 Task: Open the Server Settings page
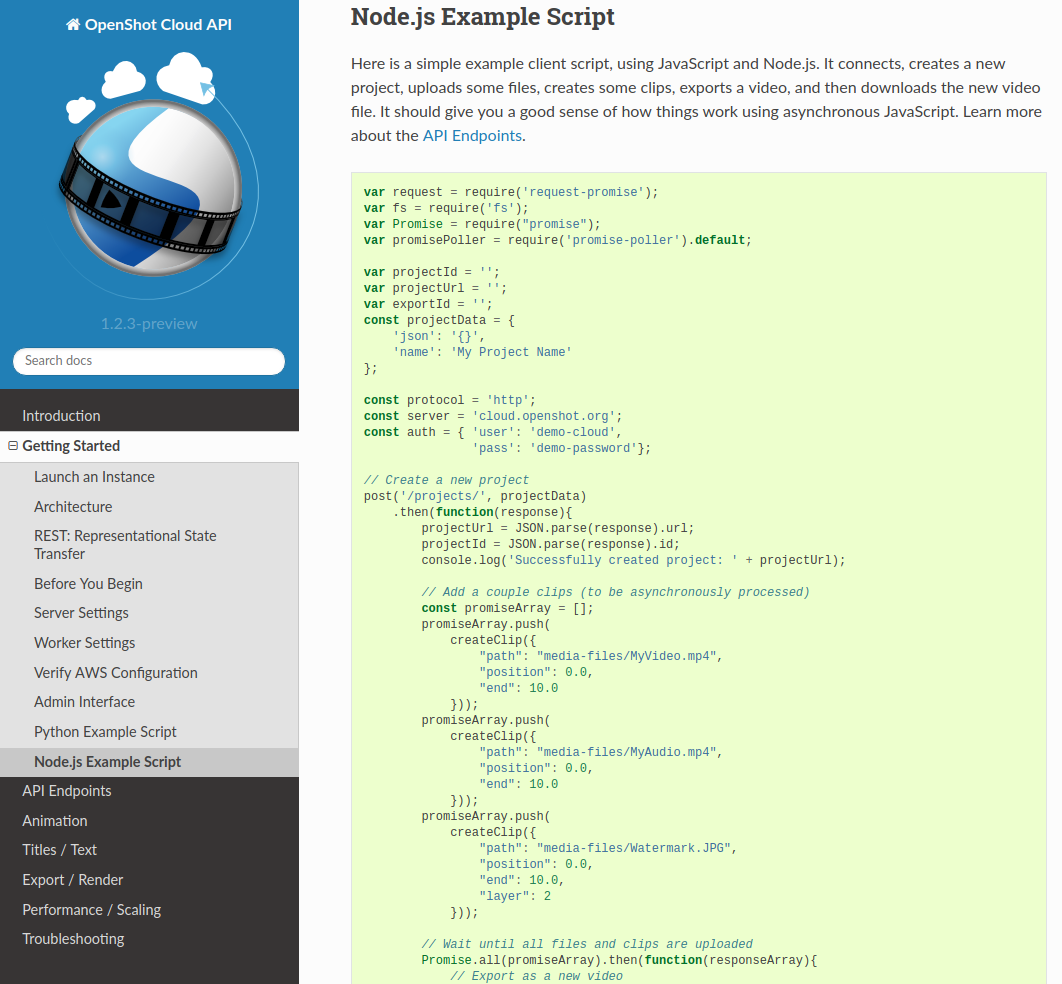click(80, 612)
